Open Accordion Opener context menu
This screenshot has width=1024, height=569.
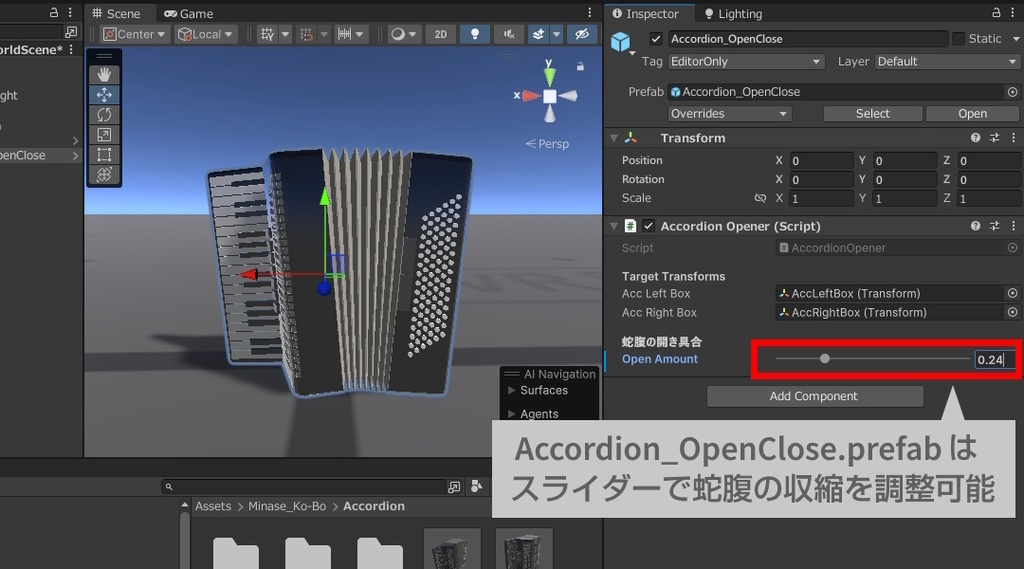tap(1014, 226)
